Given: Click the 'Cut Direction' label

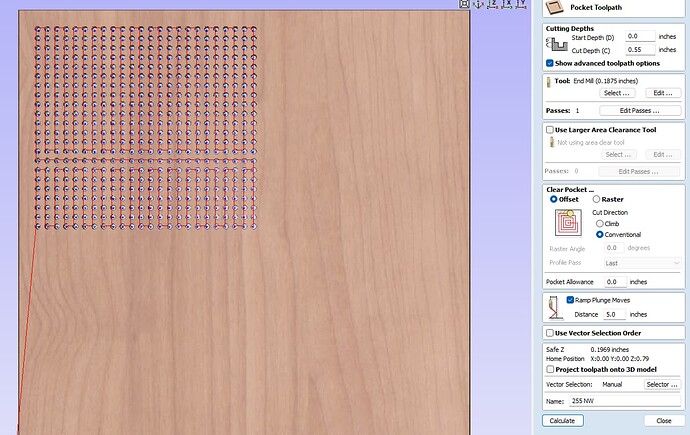Looking at the screenshot, I should pyautogui.click(x=610, y=212).
